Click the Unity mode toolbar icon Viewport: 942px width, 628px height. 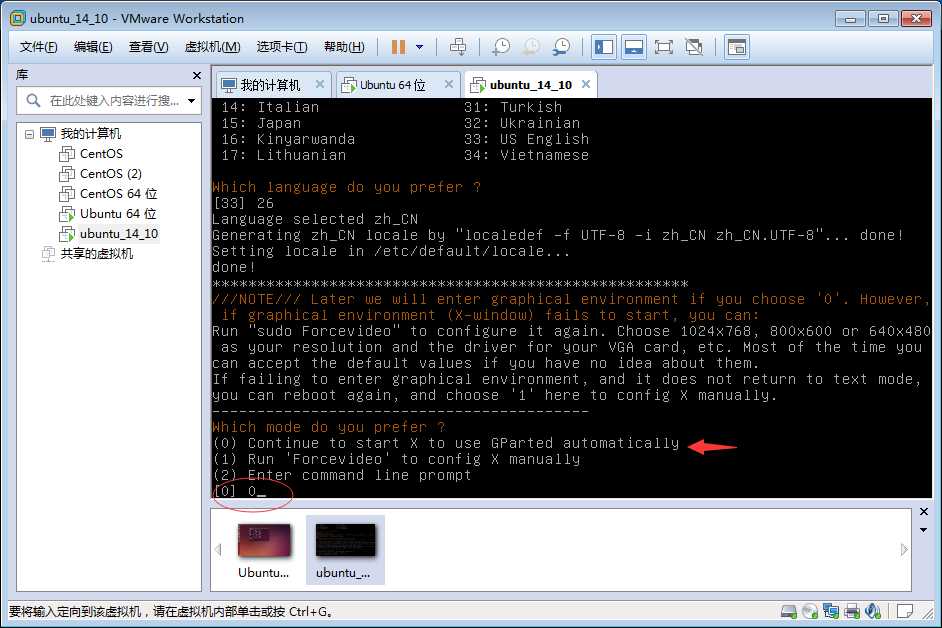694,47
